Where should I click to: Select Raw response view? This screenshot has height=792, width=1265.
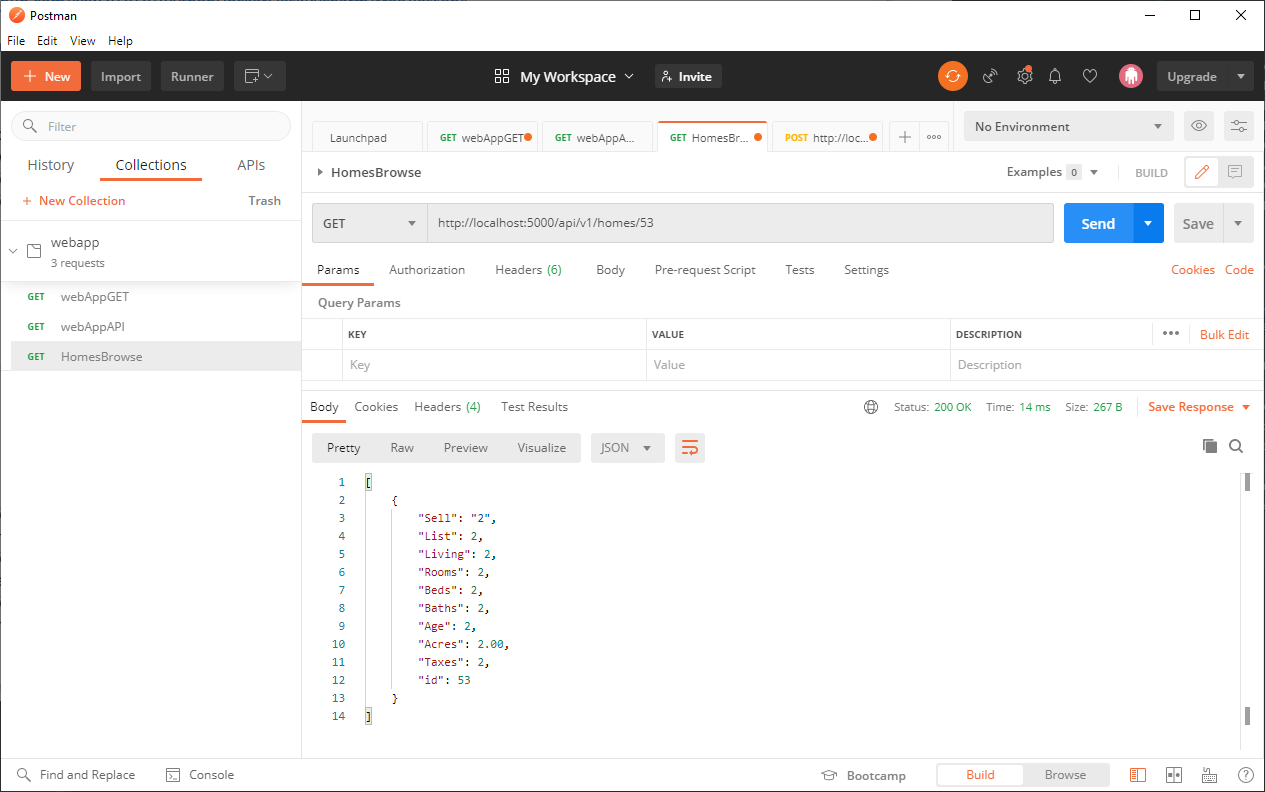tap(402, 448)
